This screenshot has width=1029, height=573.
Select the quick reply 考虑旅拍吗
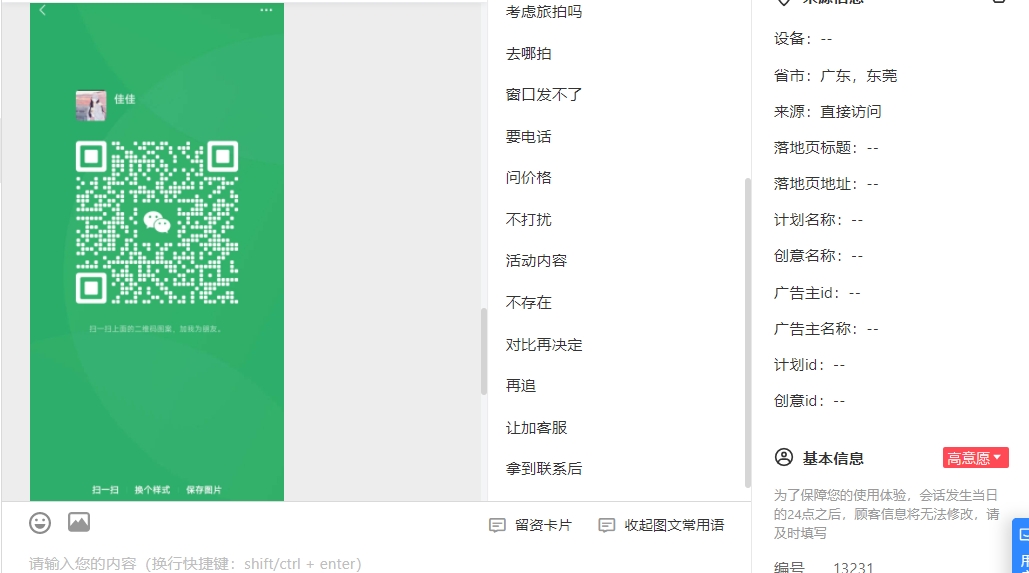(543, 12)
